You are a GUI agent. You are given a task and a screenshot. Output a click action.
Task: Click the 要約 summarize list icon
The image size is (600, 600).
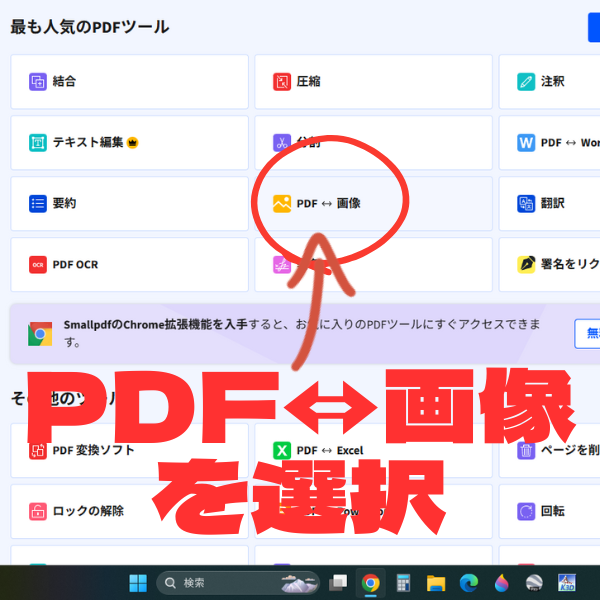point(38,203)
